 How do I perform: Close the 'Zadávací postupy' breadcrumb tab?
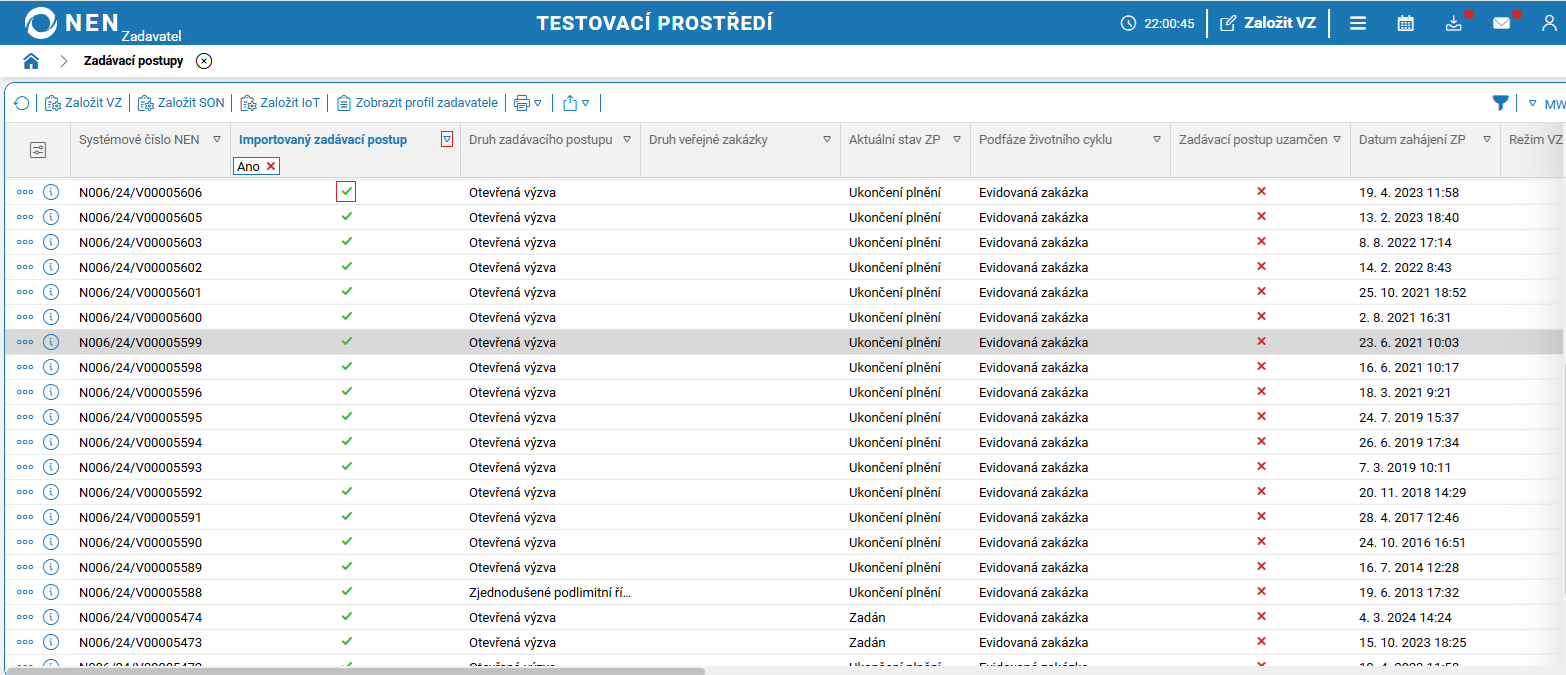(x=203, y=60)
